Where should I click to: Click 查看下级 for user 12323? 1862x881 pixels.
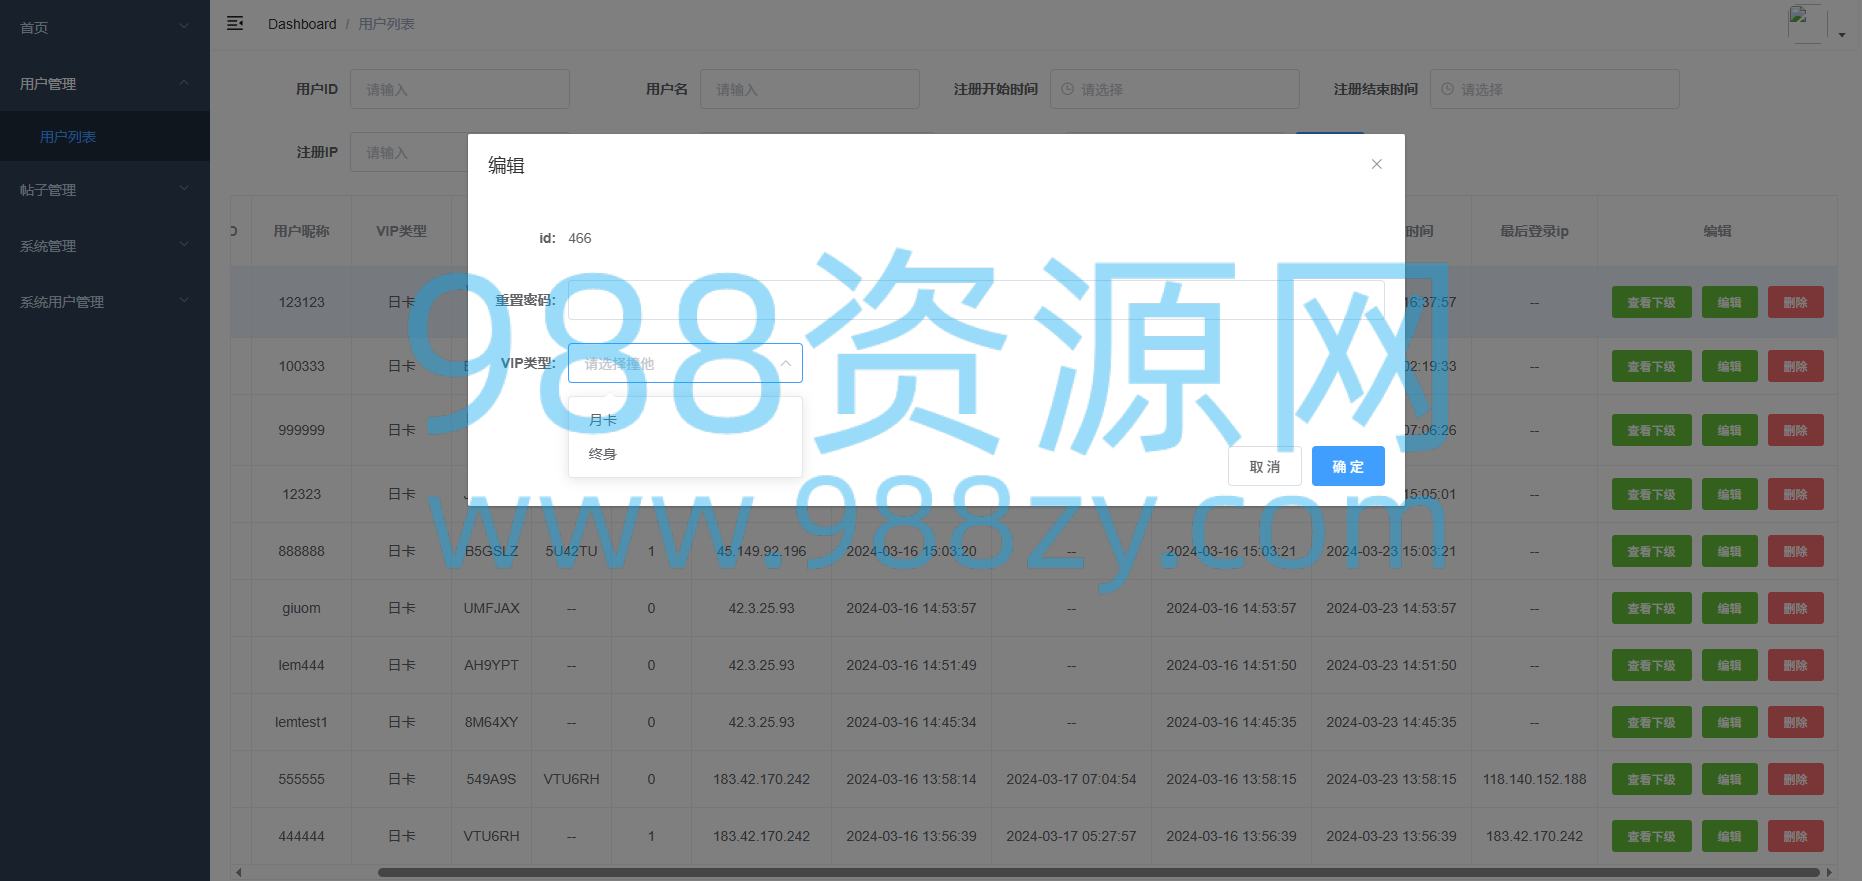point(1651,494)
